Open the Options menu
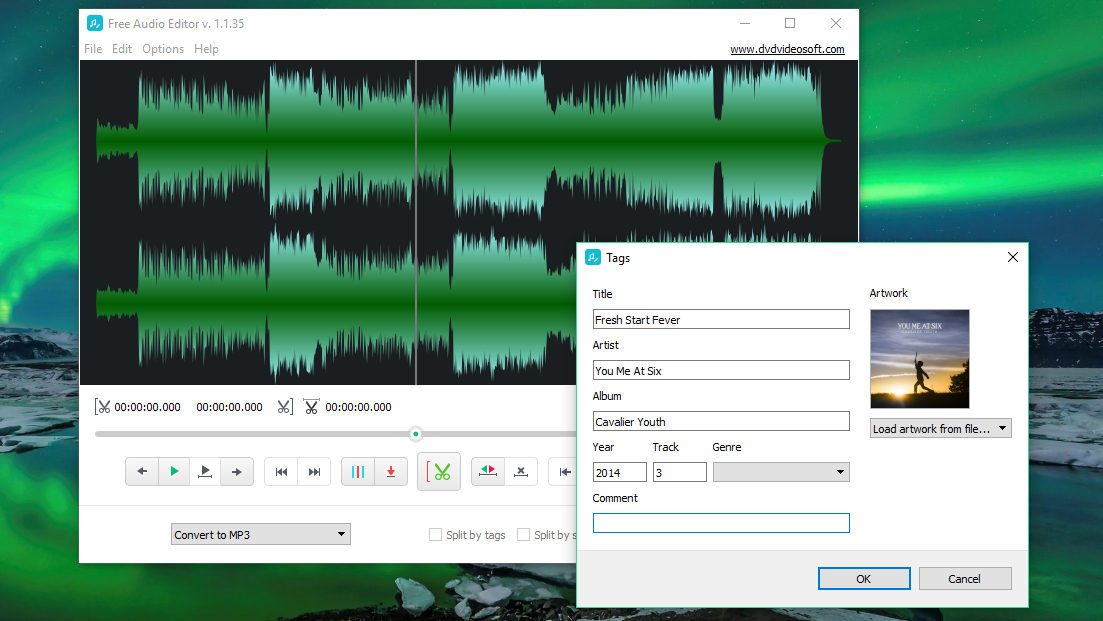1103x621 pixels. [x=162, y=48]
